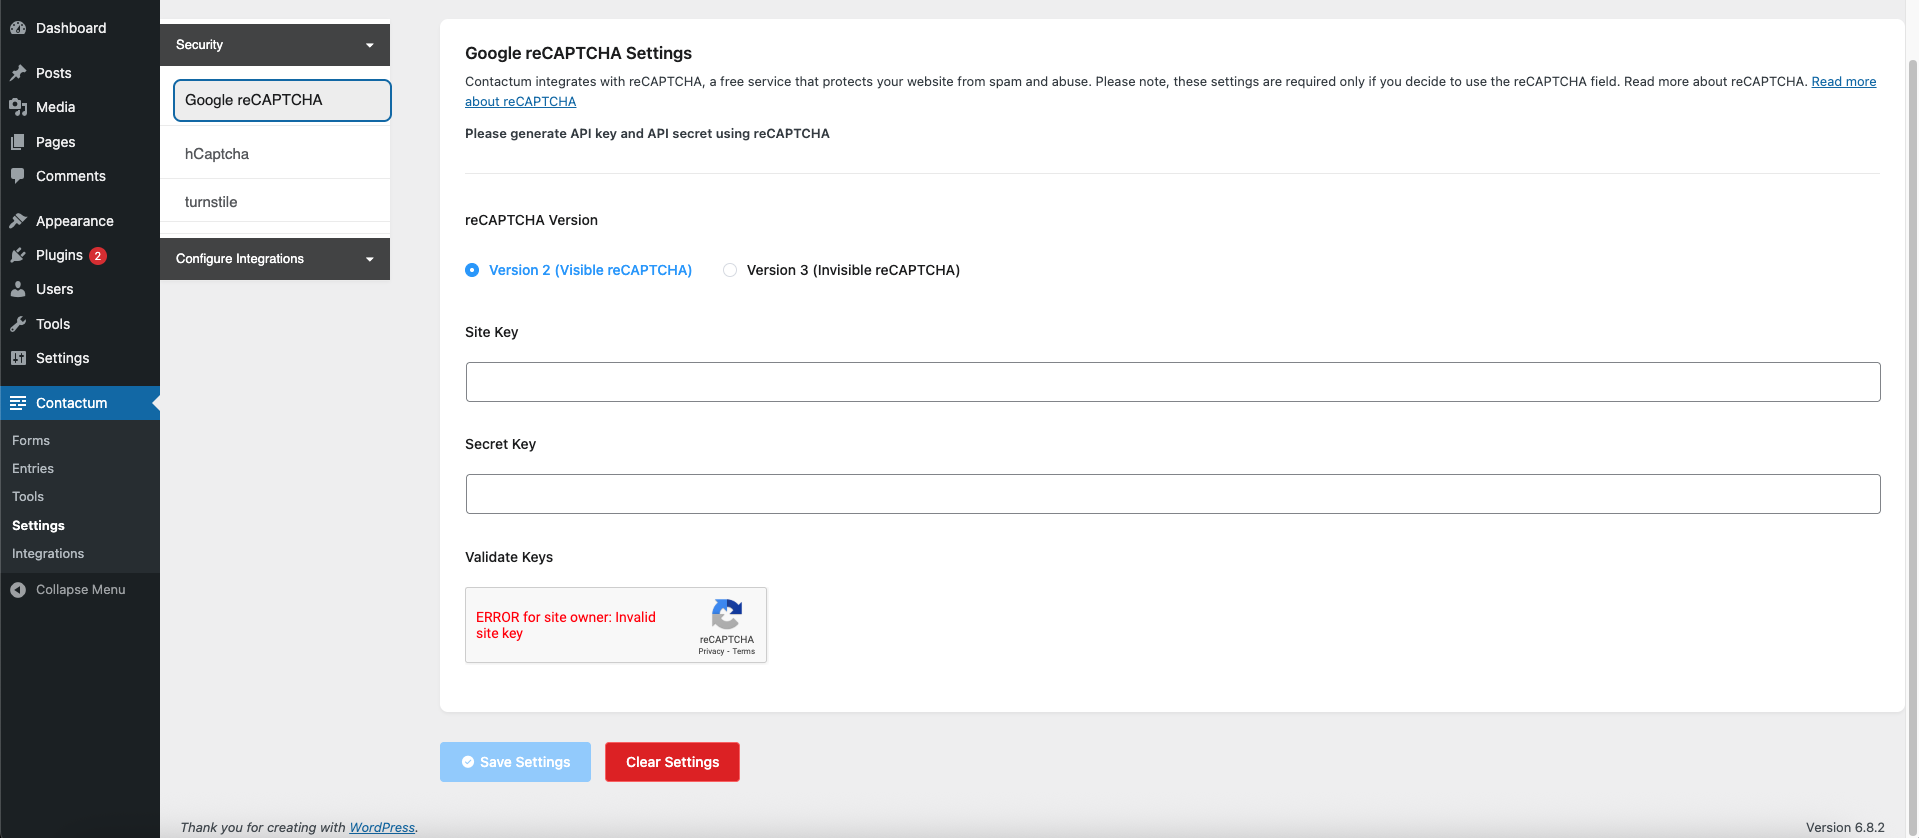Click the Tools wrench icon
This screenshot has width=1919, height=838.
tap(18, 324)
